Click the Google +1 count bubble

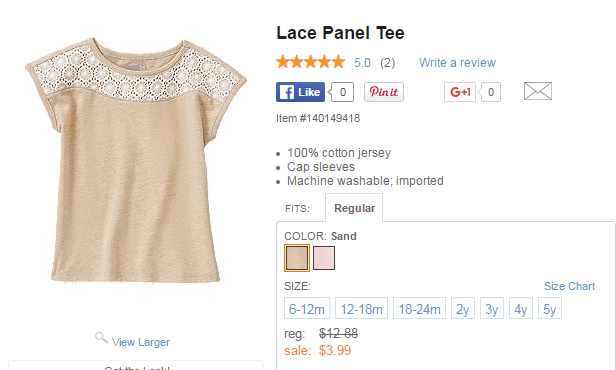[490, 92]
